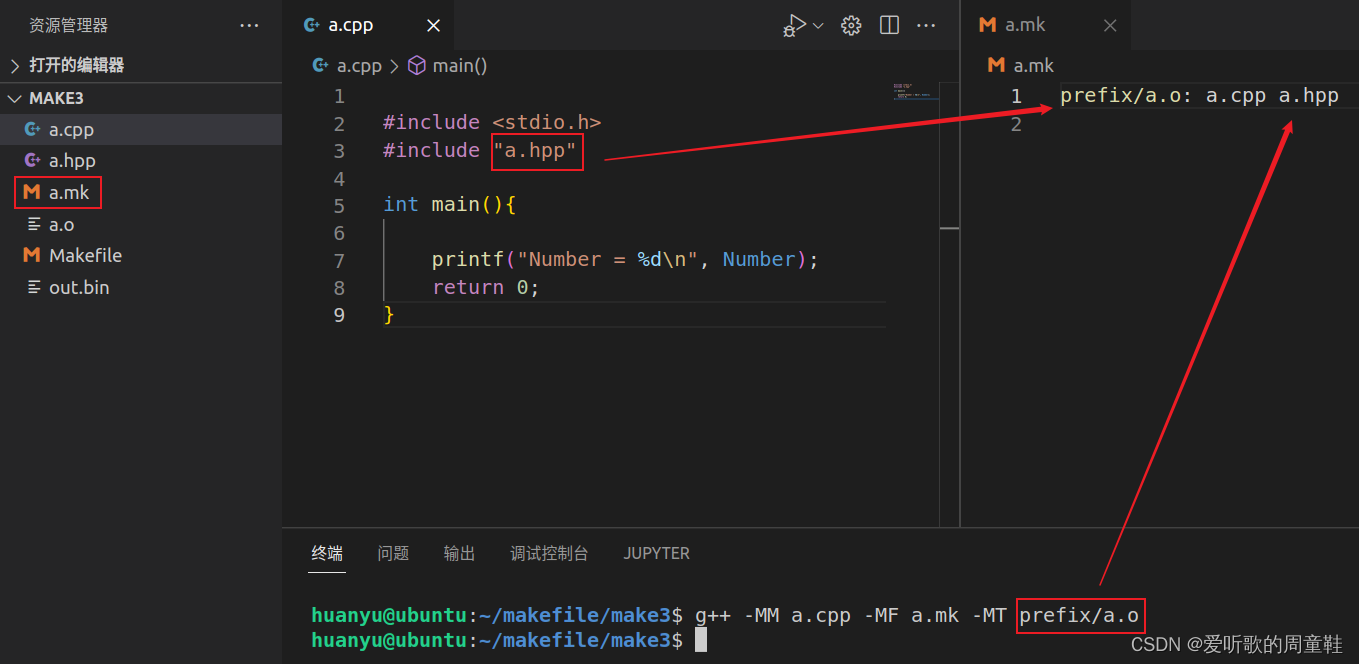Click the 资源管理器 panel title

[x=69, y=25]
